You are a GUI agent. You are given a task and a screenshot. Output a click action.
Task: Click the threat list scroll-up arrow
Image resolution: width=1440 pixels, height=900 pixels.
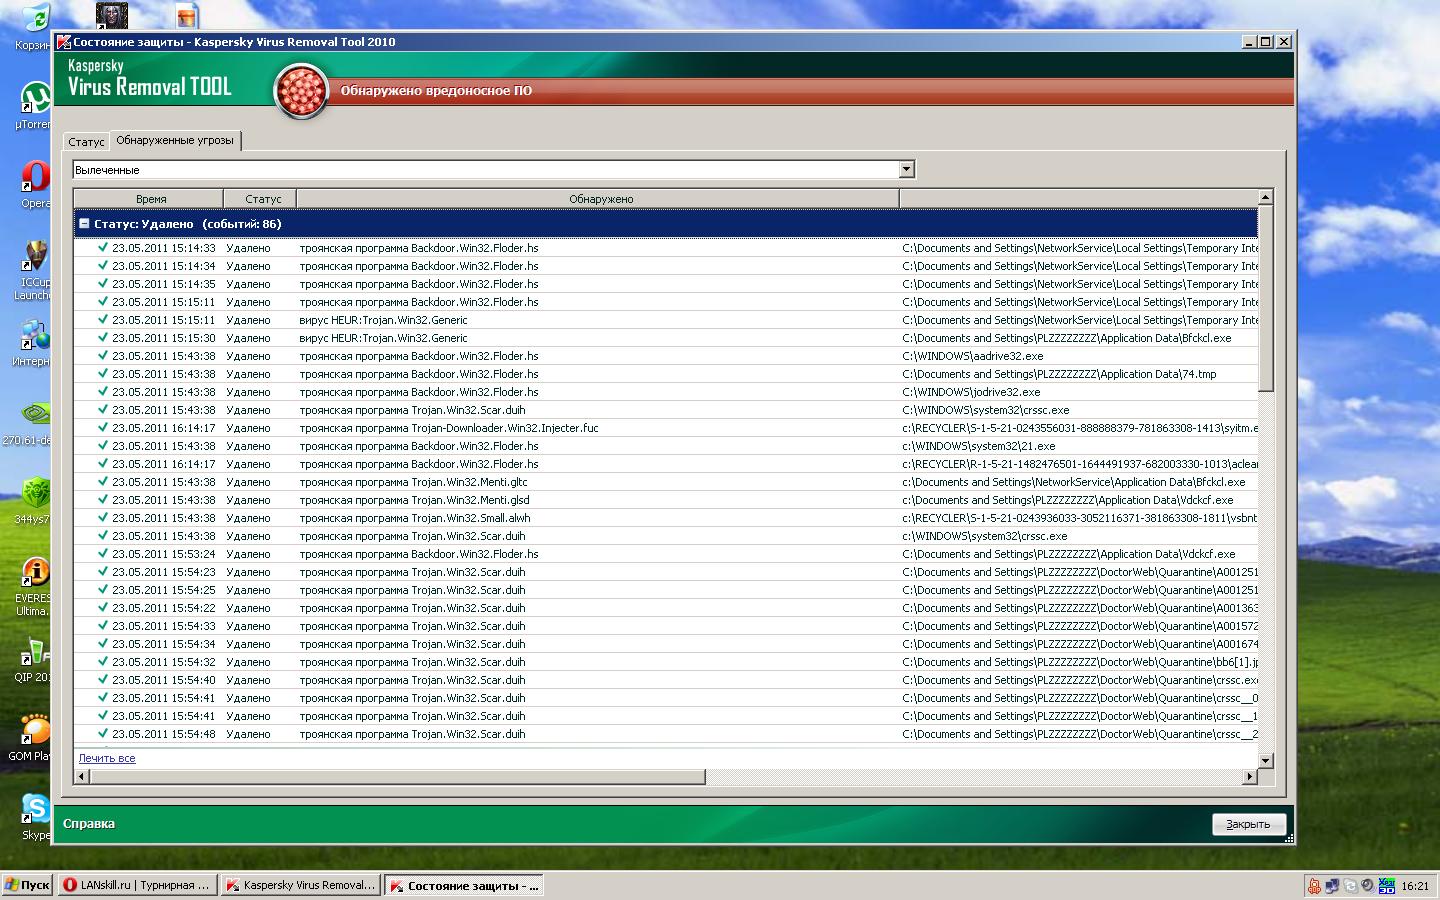tap(1265, 197)
